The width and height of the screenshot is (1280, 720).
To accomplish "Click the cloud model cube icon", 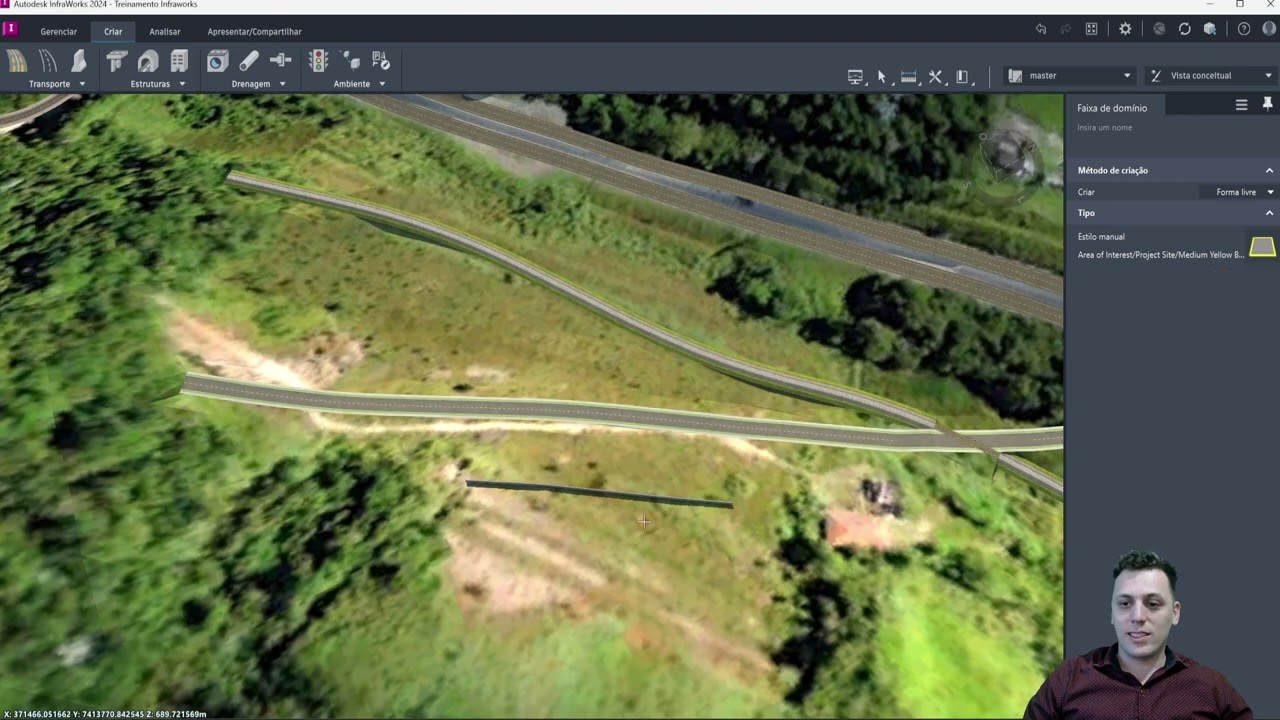I will click(x=1210, y=29).
